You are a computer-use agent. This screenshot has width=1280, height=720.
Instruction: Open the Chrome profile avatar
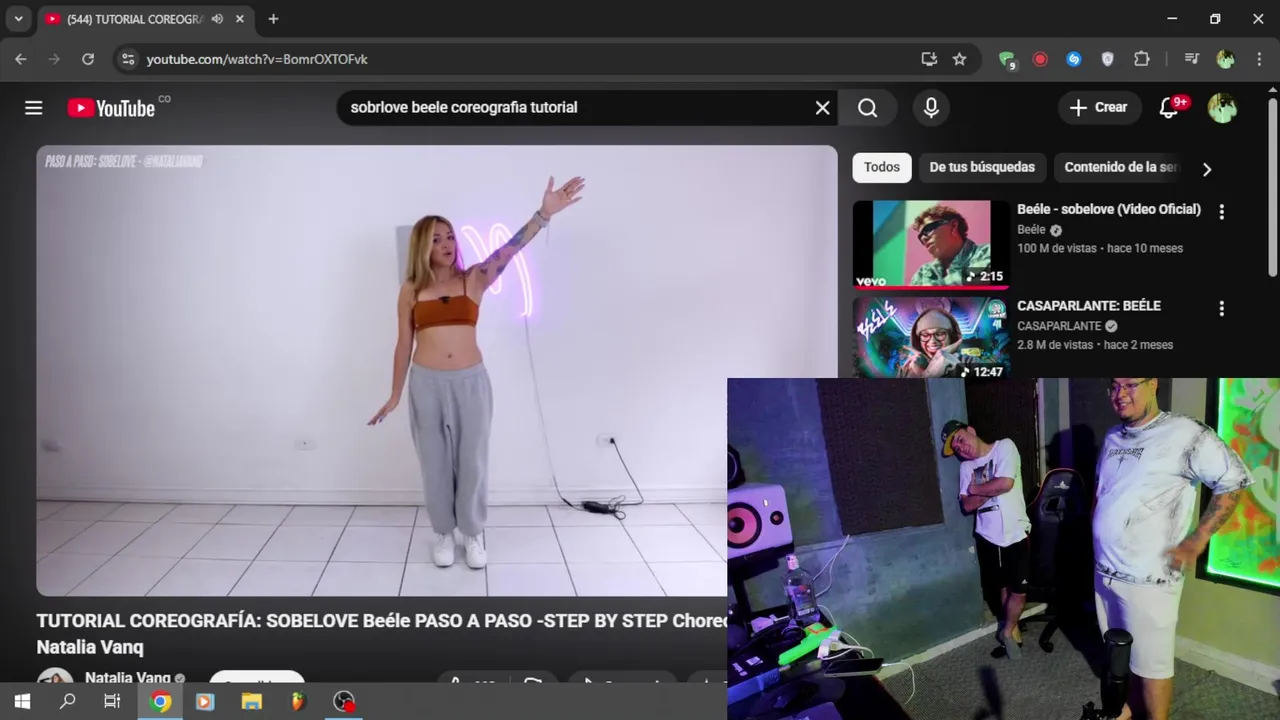tap(1225, 59)
